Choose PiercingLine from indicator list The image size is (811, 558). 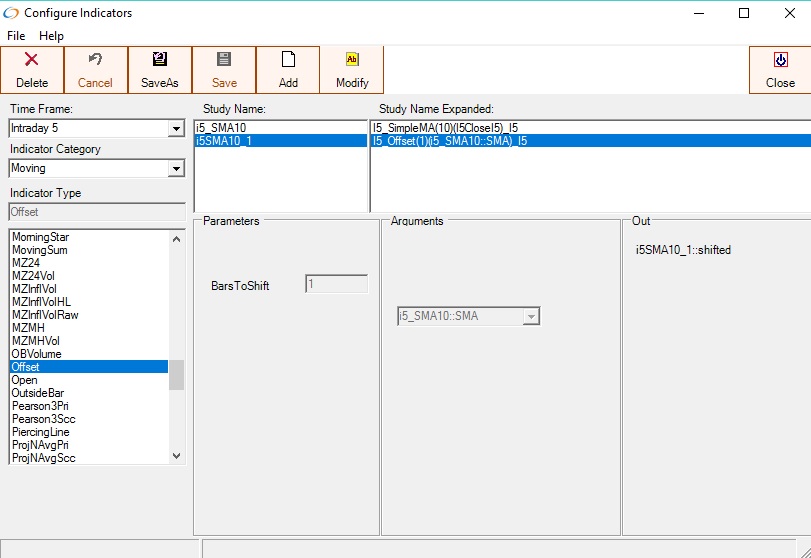click(x=40, y=432)
